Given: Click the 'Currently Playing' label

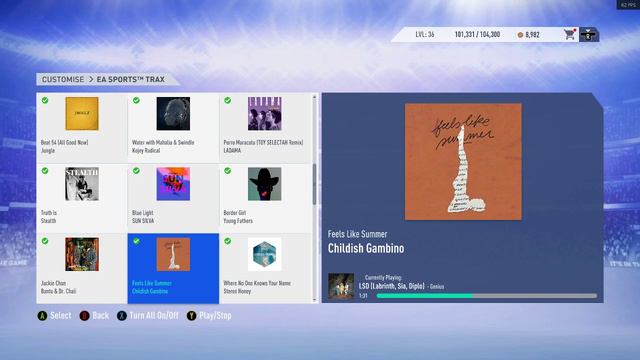Looking at the screenshot, I should click(x=383, y=278).
